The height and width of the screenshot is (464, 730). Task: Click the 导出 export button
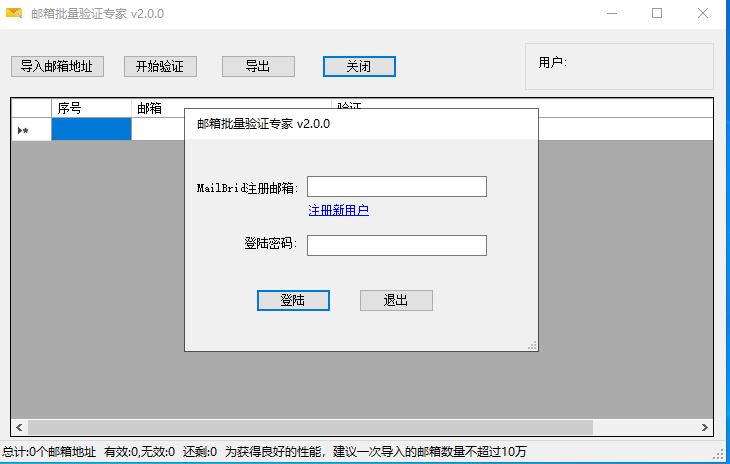click(258, 67)
